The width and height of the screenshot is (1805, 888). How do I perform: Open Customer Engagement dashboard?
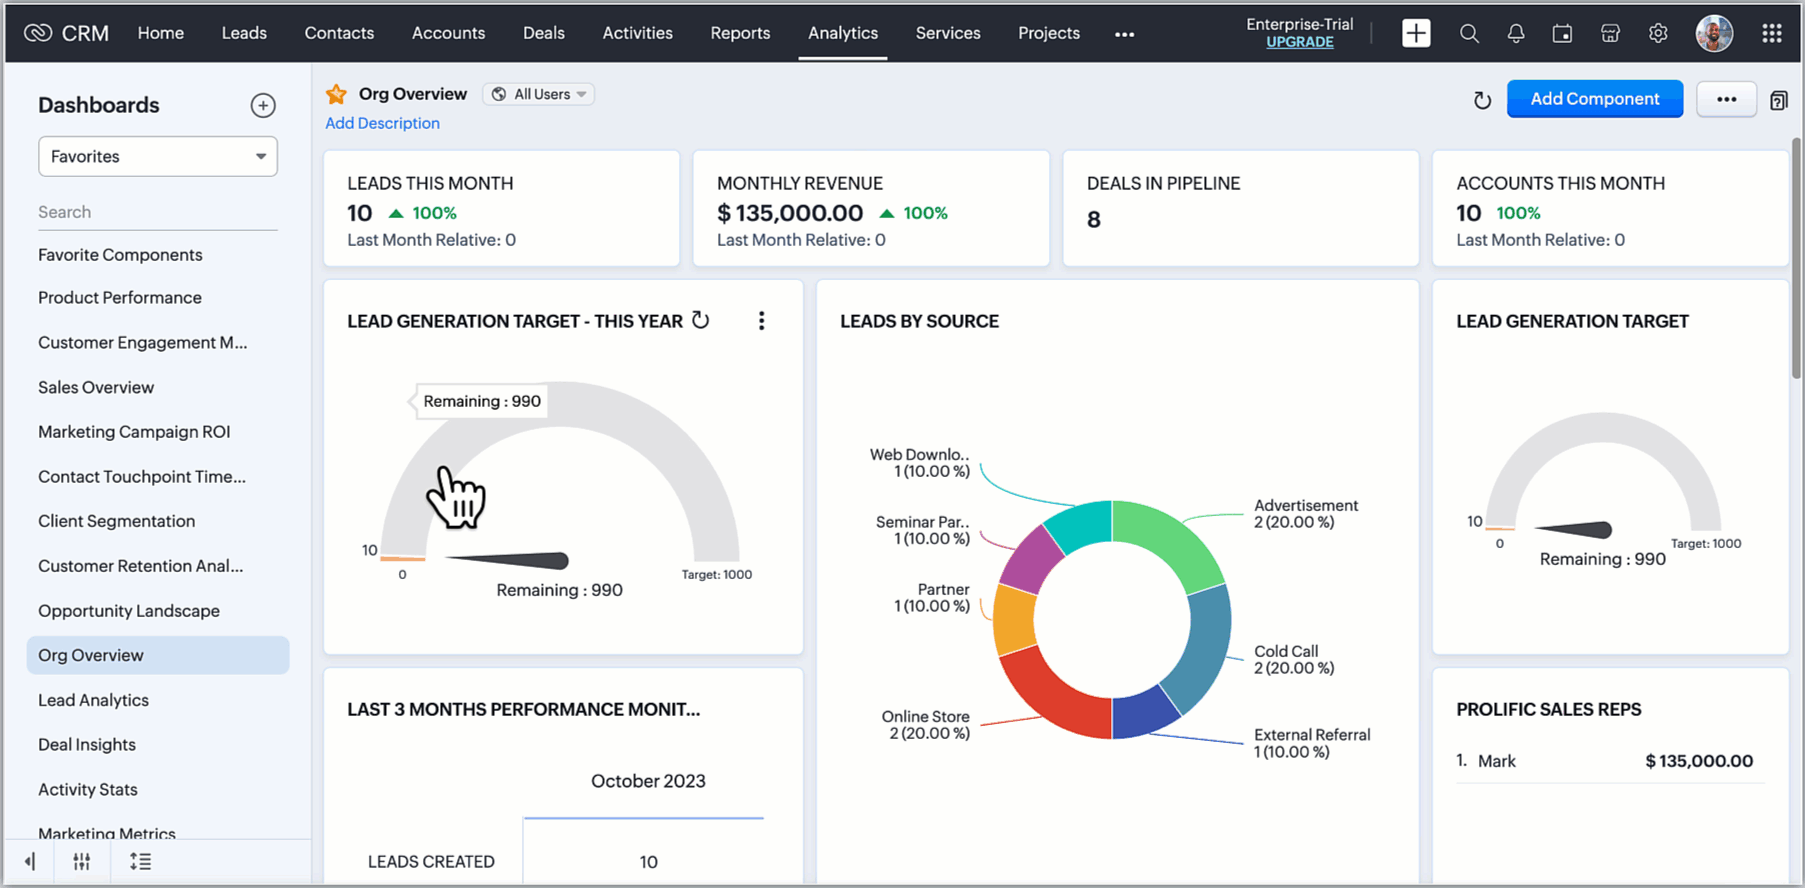pos(143,343)
